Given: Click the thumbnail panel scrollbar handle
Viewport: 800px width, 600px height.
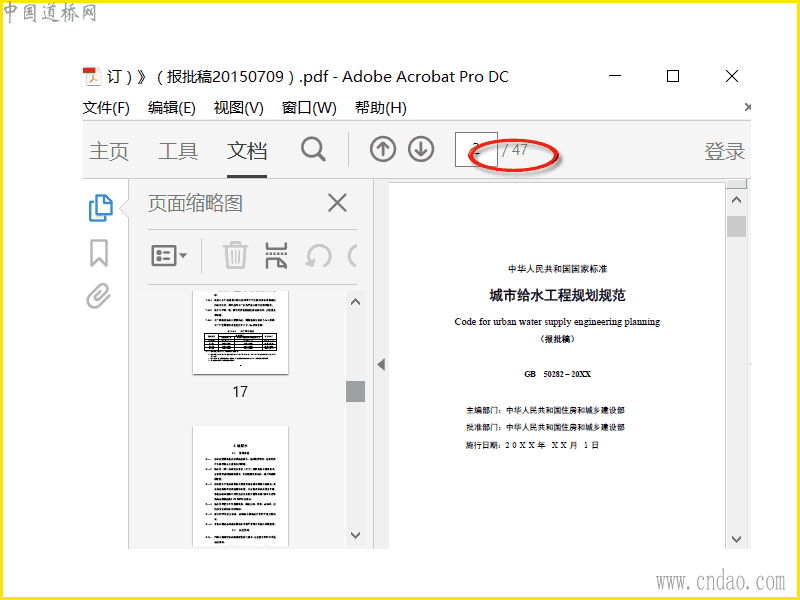Looking at the screenshot, I should click(x=356, y=391).
